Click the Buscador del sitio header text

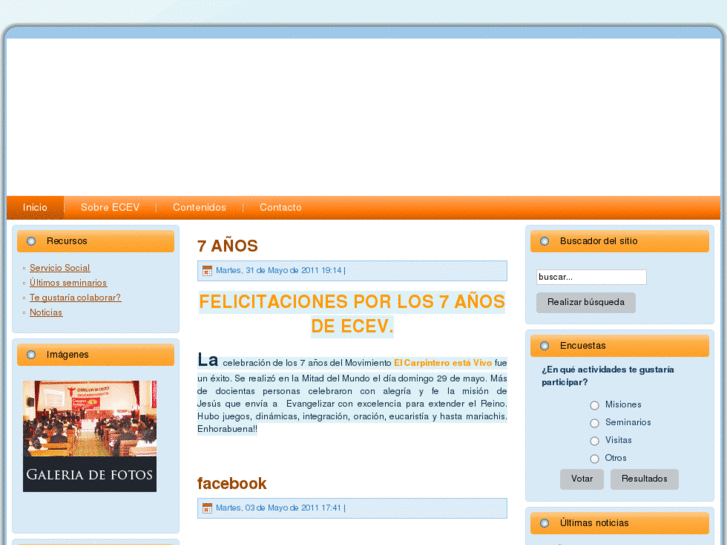(x=599, y=241)
